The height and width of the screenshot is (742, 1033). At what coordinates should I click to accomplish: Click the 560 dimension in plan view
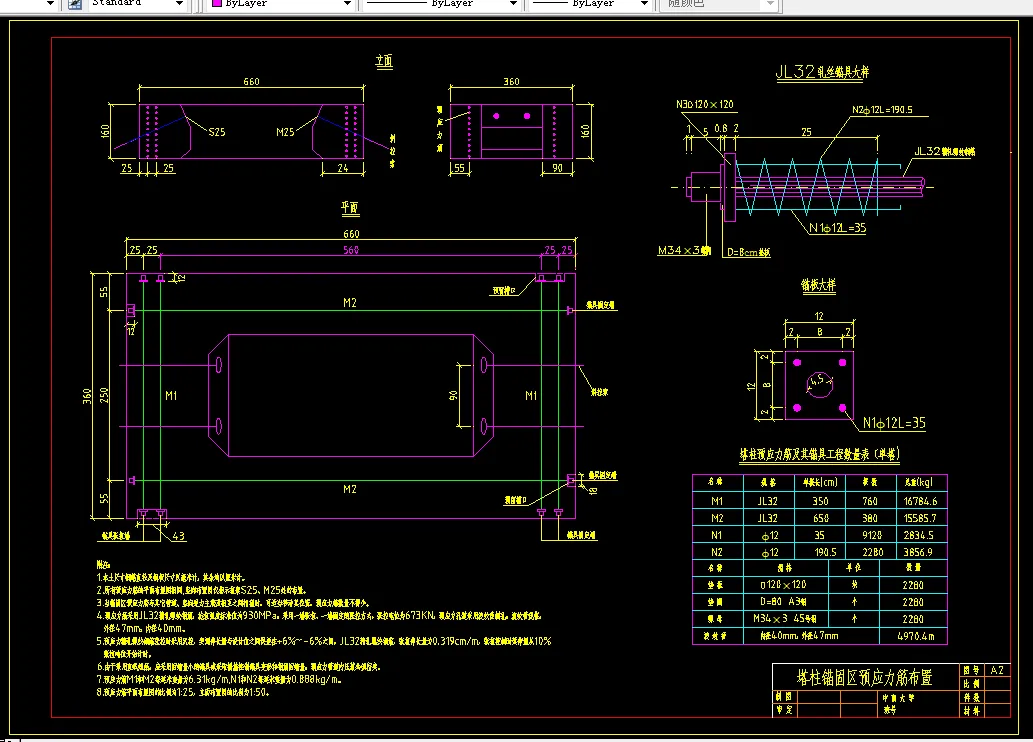point(351,250)
